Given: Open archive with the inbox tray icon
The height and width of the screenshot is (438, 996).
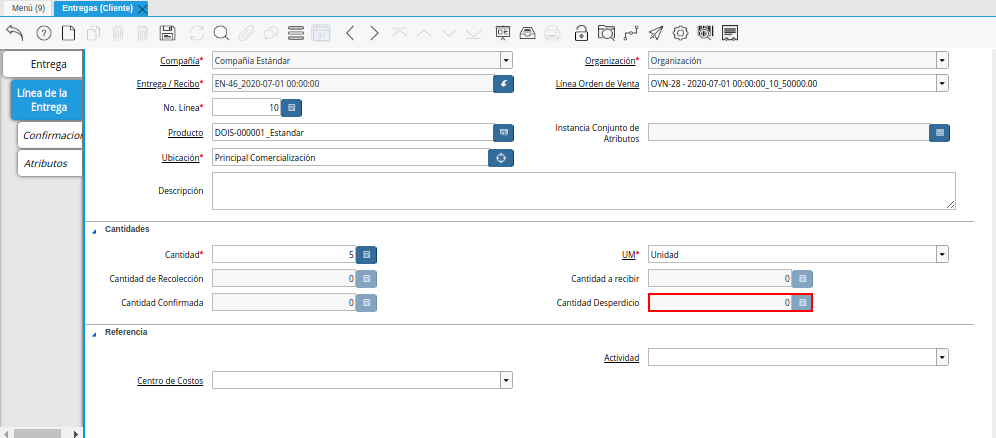Looking at the screenshot, I should [x=528, y=33].
